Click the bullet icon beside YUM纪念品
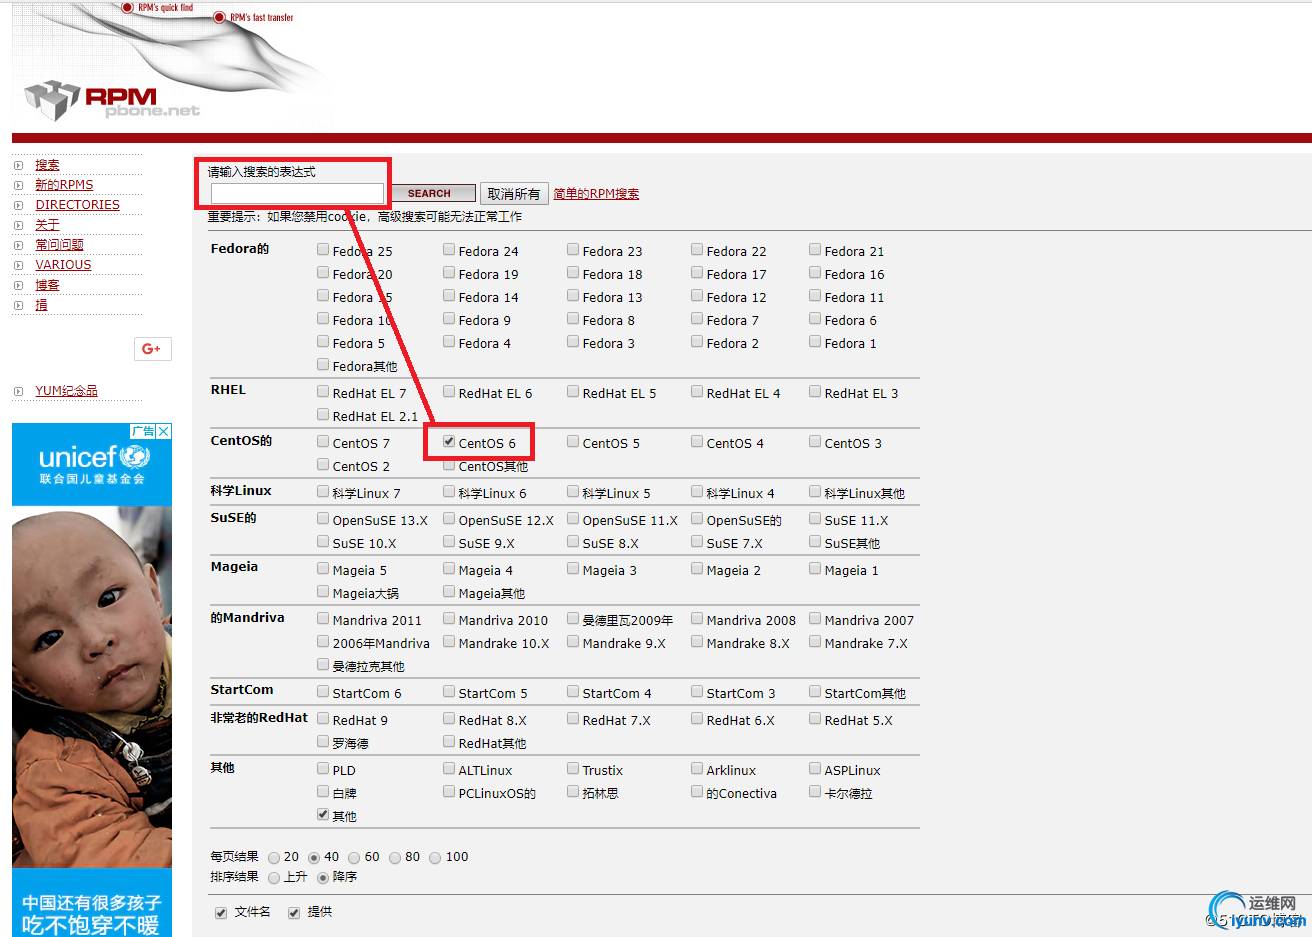This screenshot has width=1312, height=937. pos(18,391)
